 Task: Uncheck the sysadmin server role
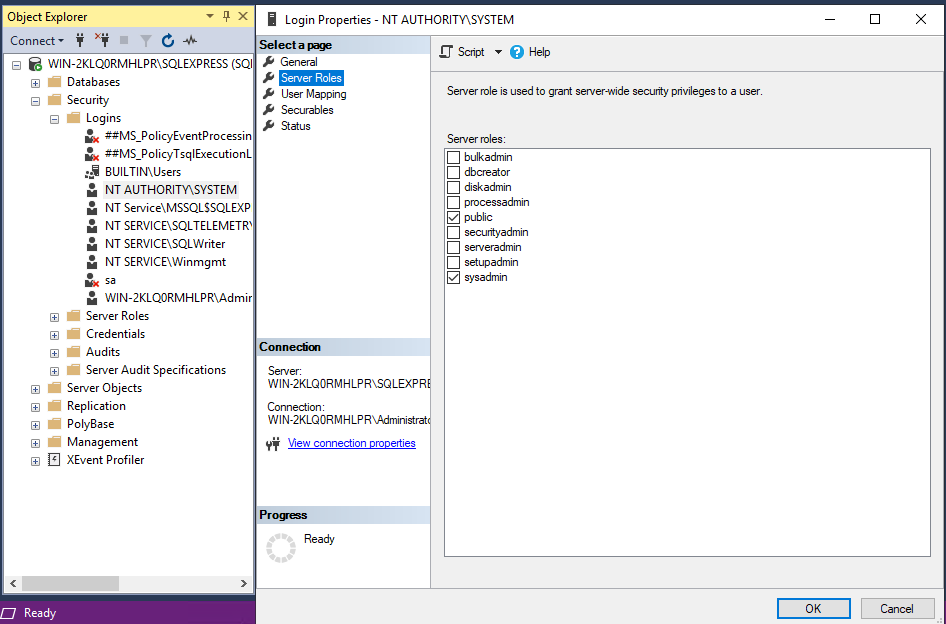[x=454, y=277]
